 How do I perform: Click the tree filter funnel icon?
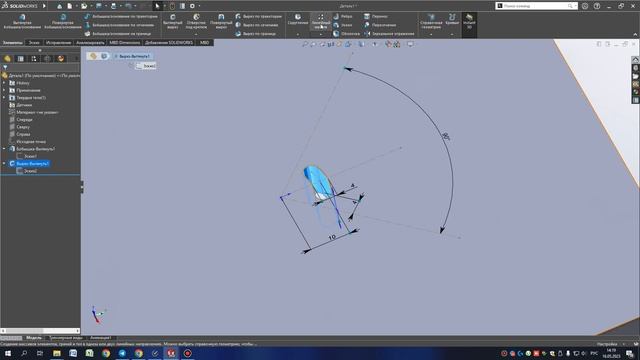(5, 67)
